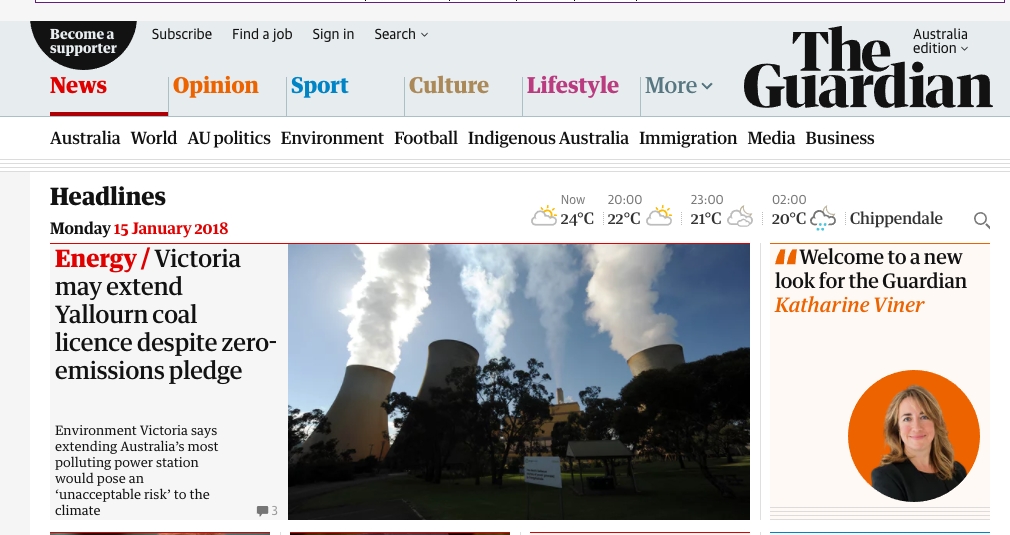The height and width of the screenshot is (535, 1010).
Task: Click the orange quote marks icon by Welcome headline
Action: 786,257
